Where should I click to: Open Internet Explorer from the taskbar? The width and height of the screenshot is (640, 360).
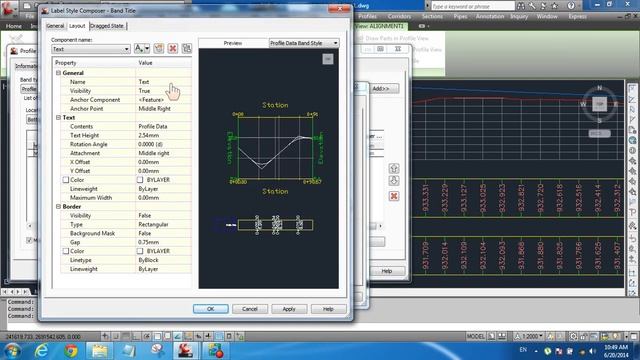coord(41,351)
